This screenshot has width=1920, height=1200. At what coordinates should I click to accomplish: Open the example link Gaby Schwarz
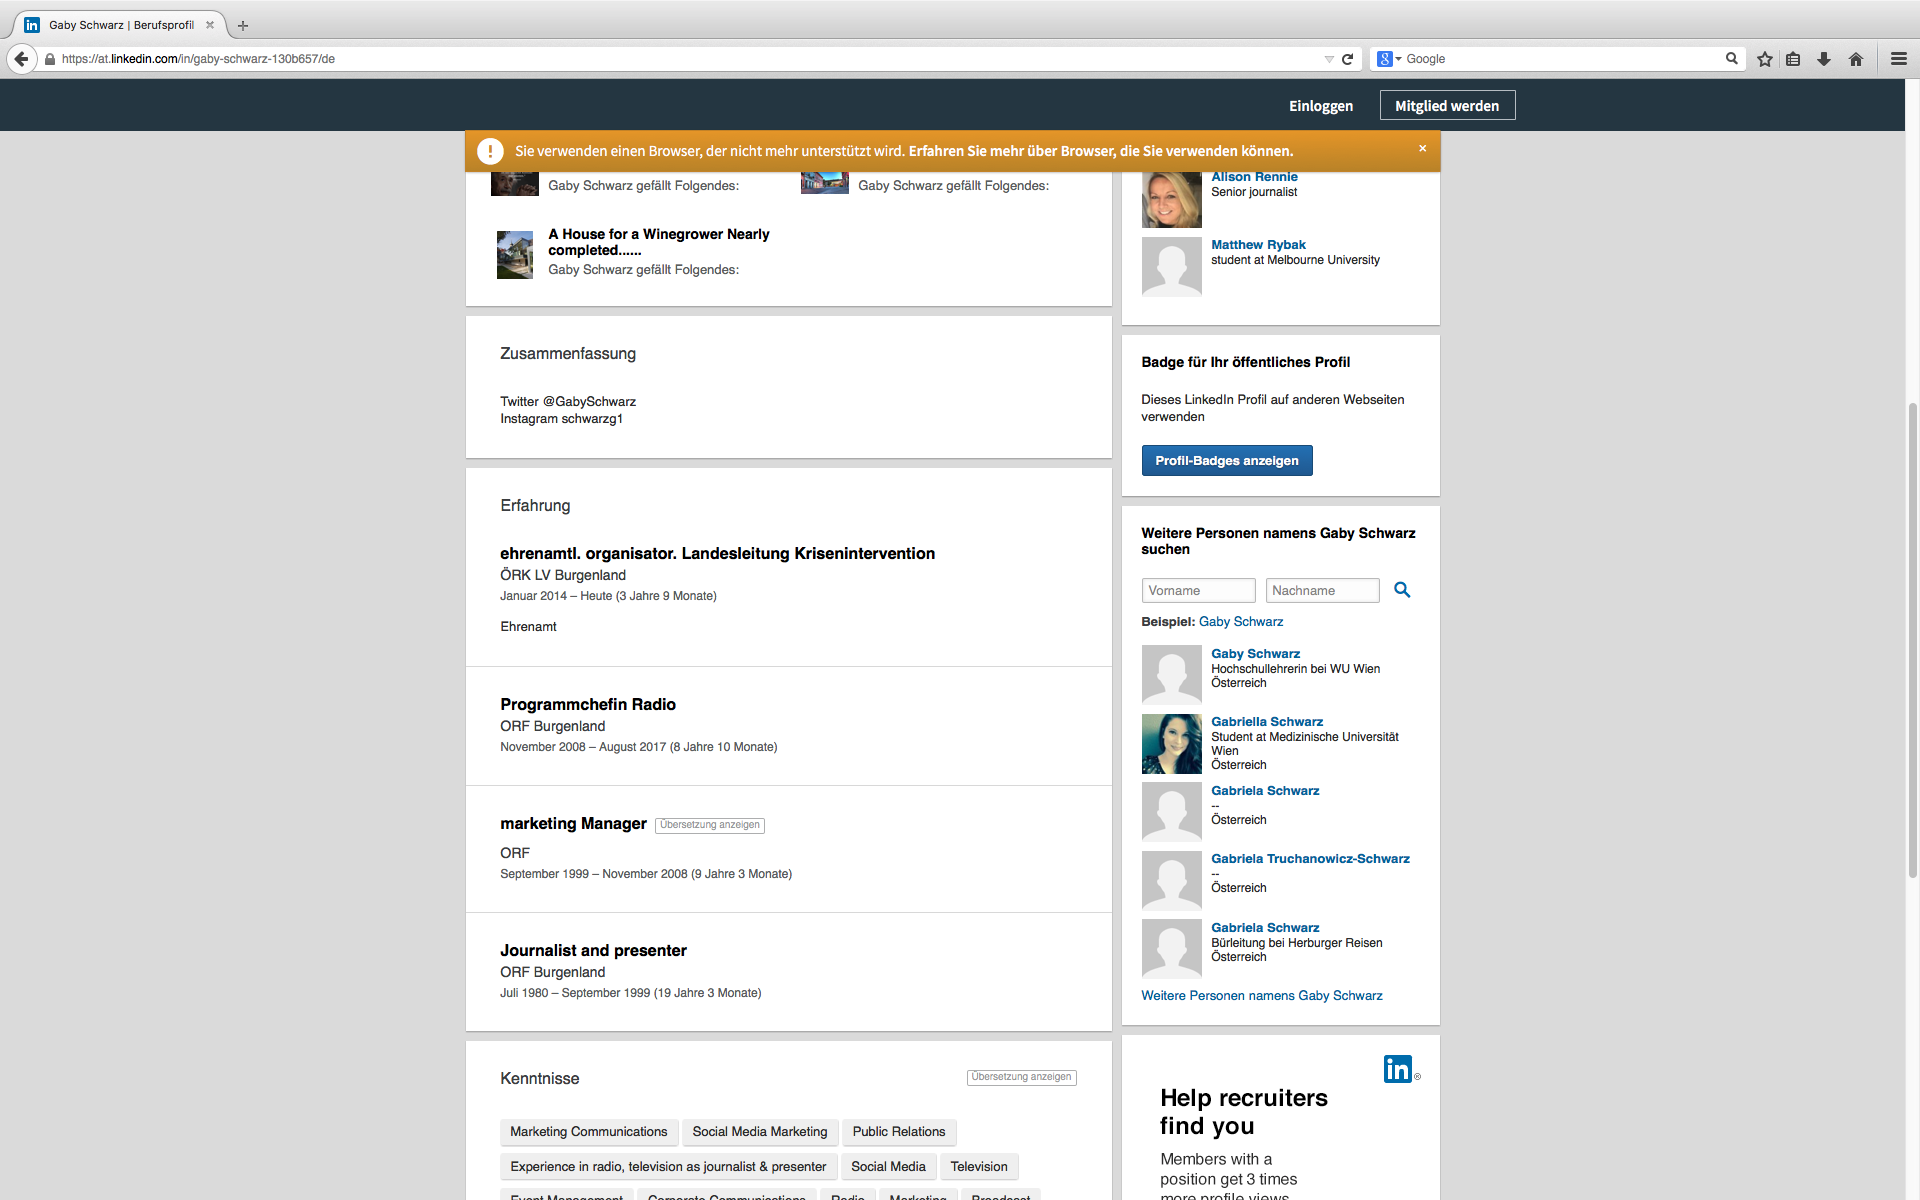(1240, 622)
